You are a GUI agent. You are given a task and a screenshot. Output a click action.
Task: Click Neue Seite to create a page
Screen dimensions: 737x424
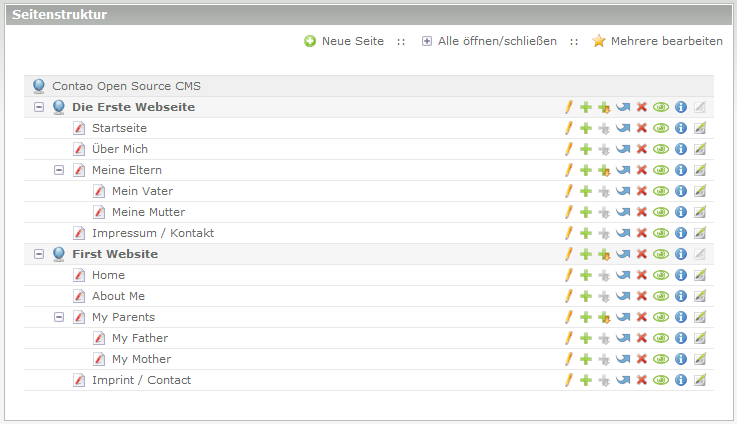pyautogui.click(x=344, y=41)
